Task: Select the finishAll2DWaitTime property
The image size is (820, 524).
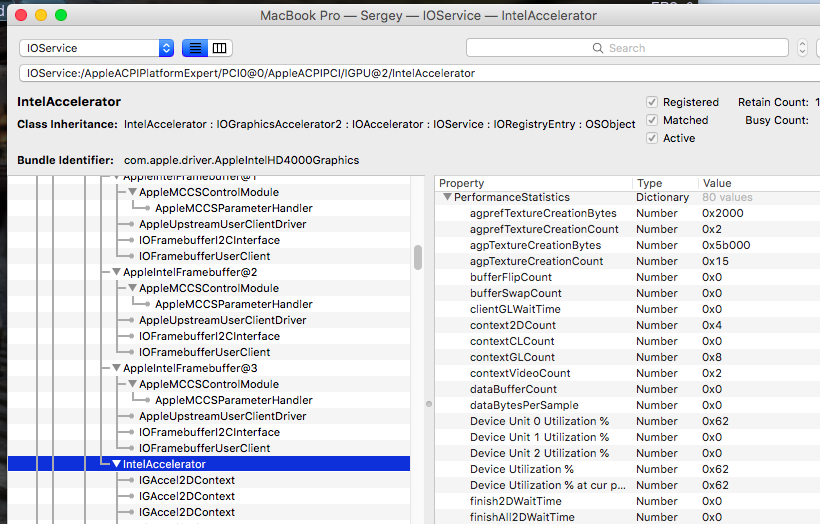Action: click(x=522, y=517)
